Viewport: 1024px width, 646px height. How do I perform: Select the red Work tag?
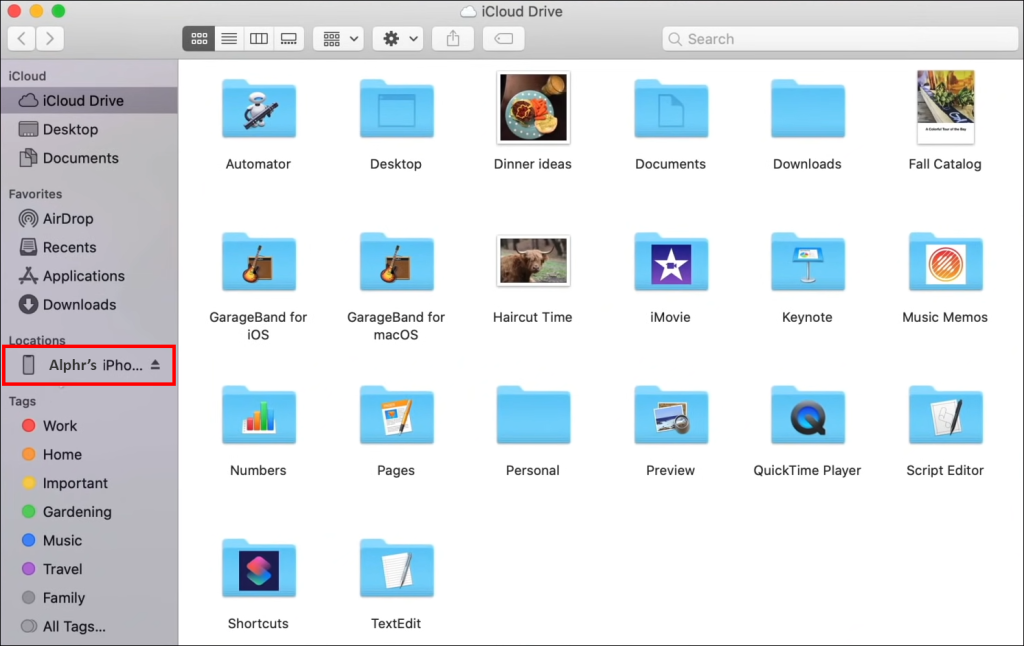coord(59,426)
